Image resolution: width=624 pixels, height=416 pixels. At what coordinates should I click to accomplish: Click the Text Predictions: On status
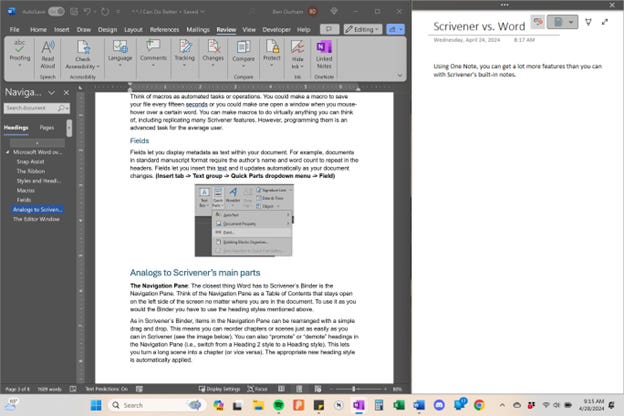click(x=107, y=389)
